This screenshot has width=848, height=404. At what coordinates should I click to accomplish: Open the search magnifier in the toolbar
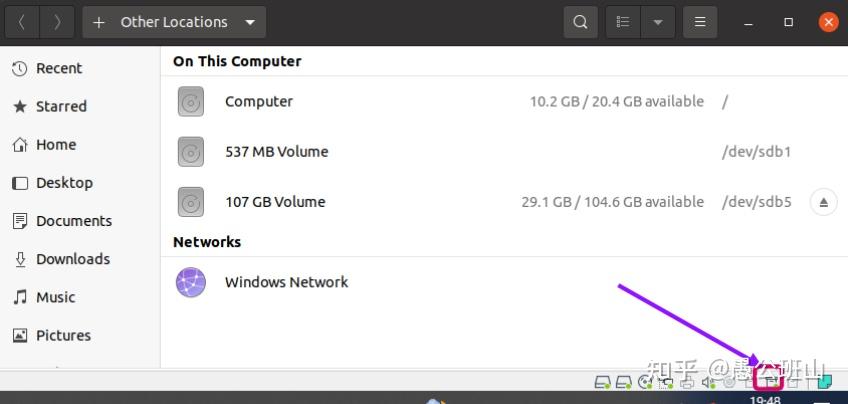click(580, 22)
